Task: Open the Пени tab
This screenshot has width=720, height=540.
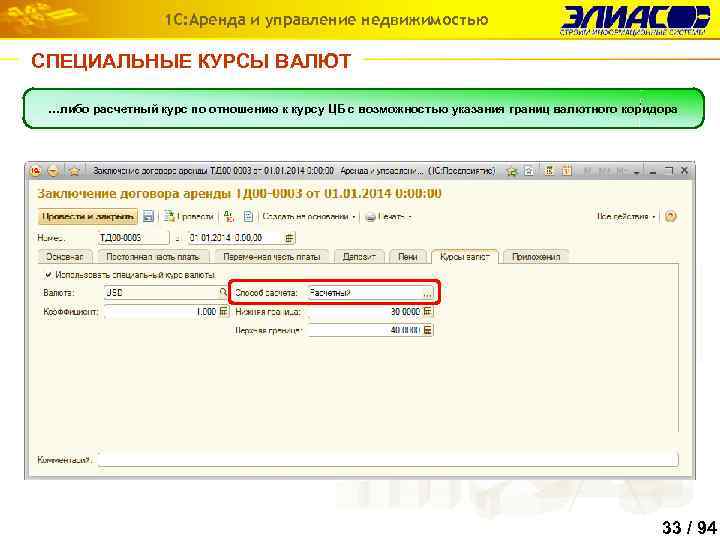Action: click(408, 257)
